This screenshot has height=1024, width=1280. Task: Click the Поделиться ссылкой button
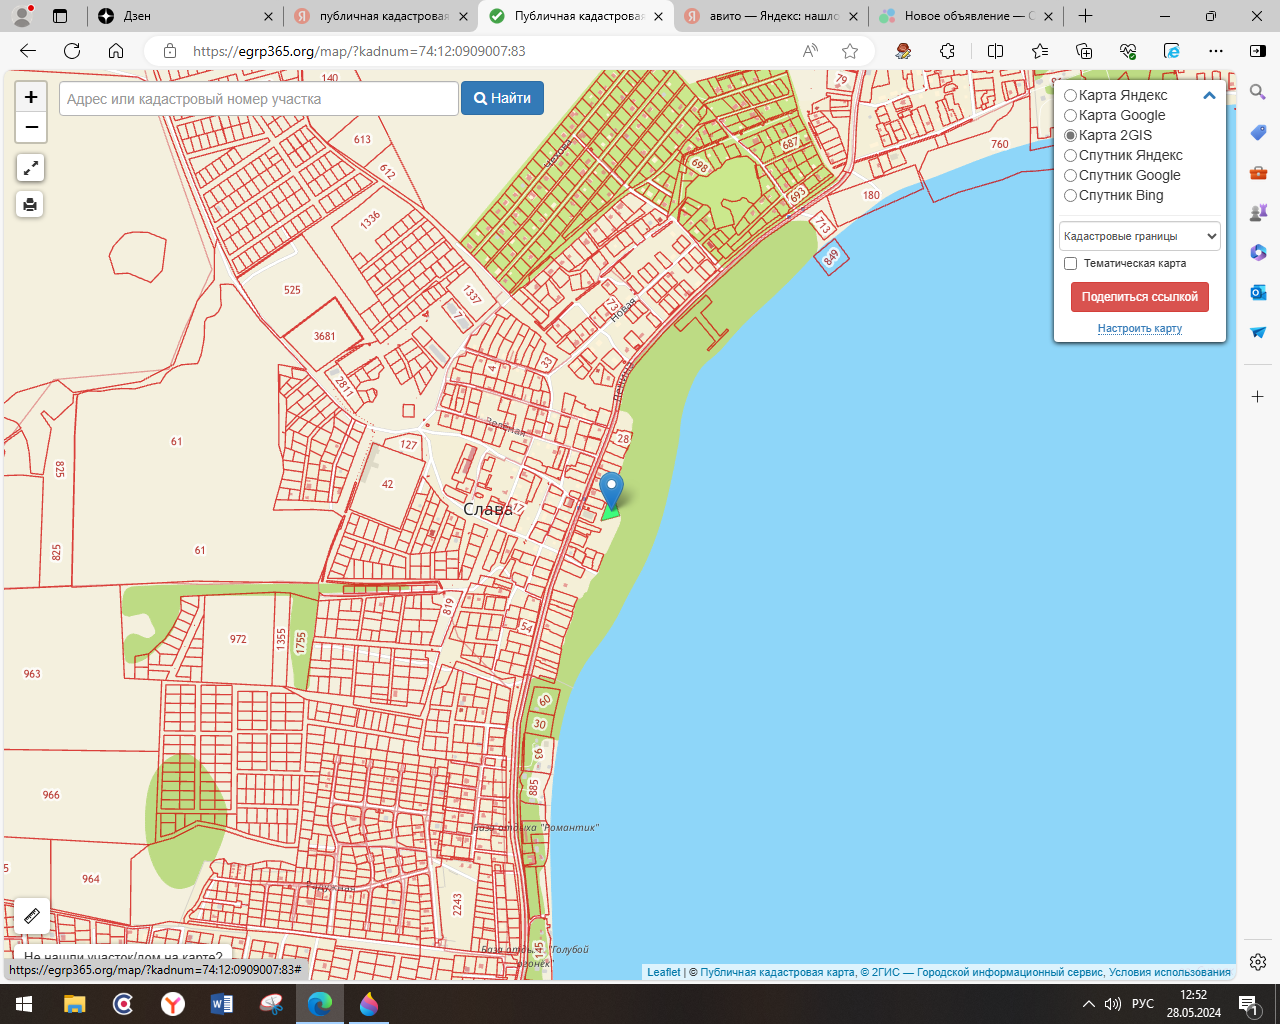(1139, 297)
